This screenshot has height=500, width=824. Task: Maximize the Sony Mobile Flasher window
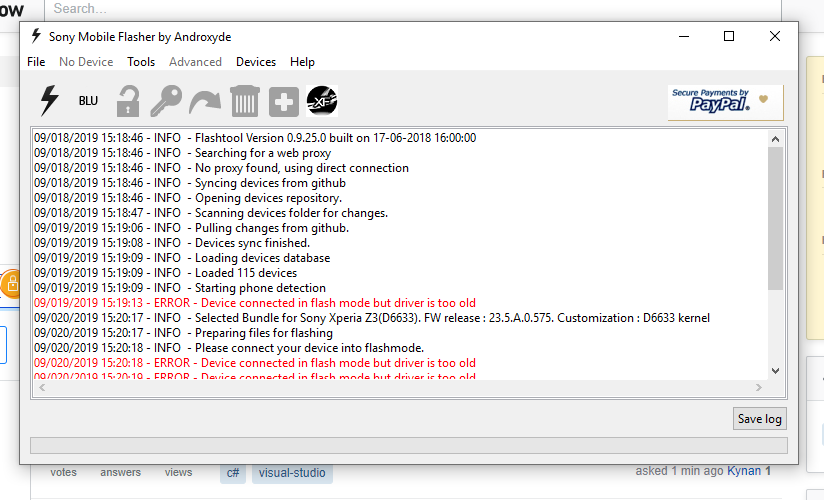tap(729, 36)
